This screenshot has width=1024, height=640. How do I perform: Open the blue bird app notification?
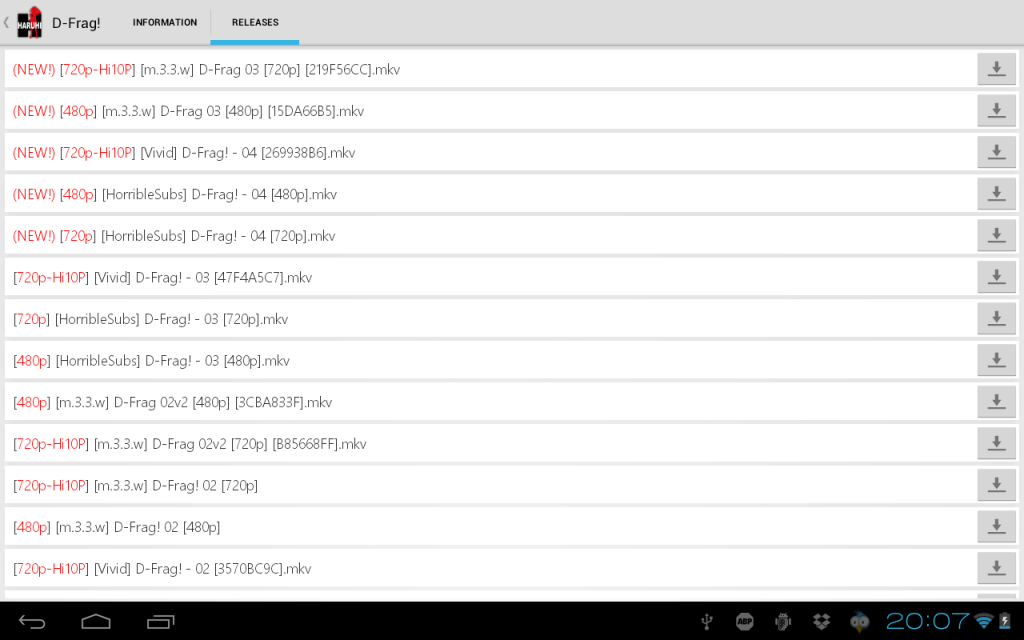(x=859, y=621)
